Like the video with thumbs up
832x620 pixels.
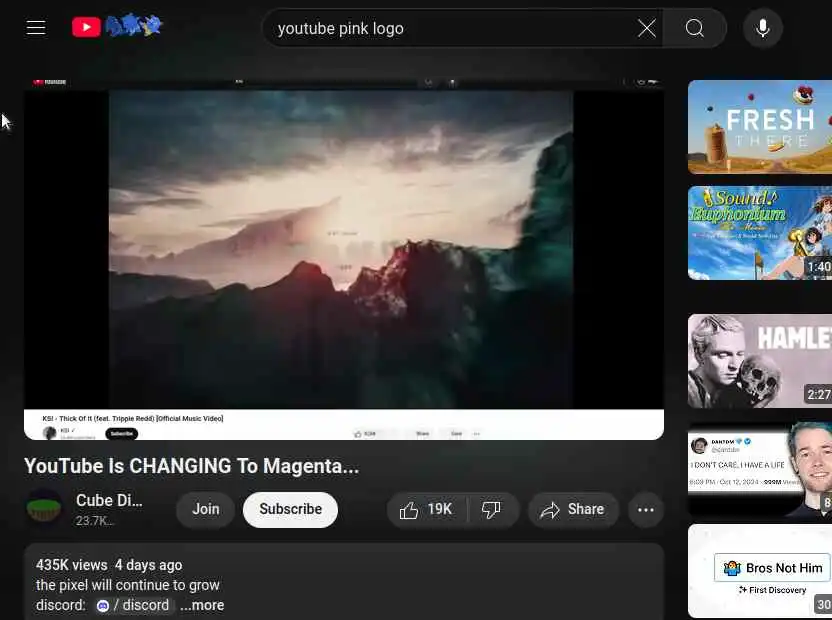426,510
